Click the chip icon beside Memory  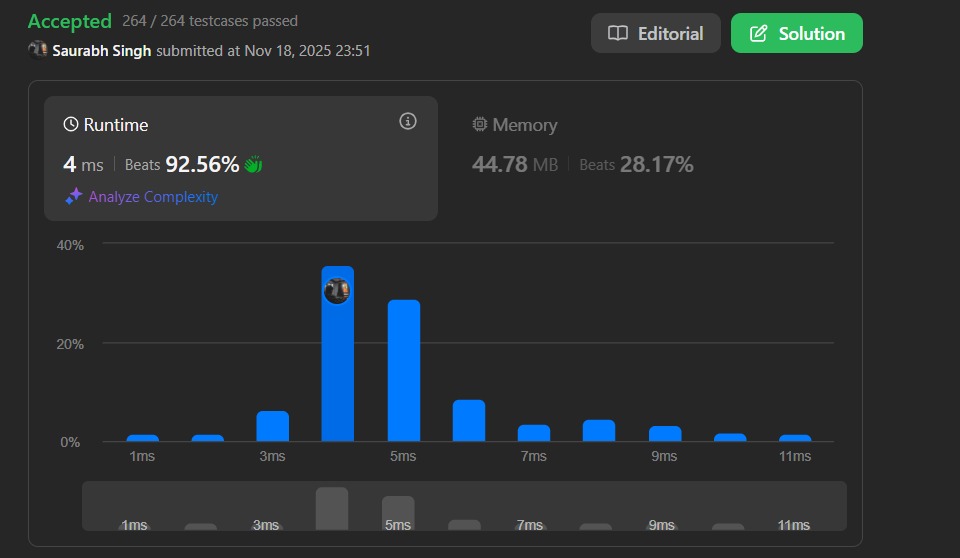tap(479, 124)
